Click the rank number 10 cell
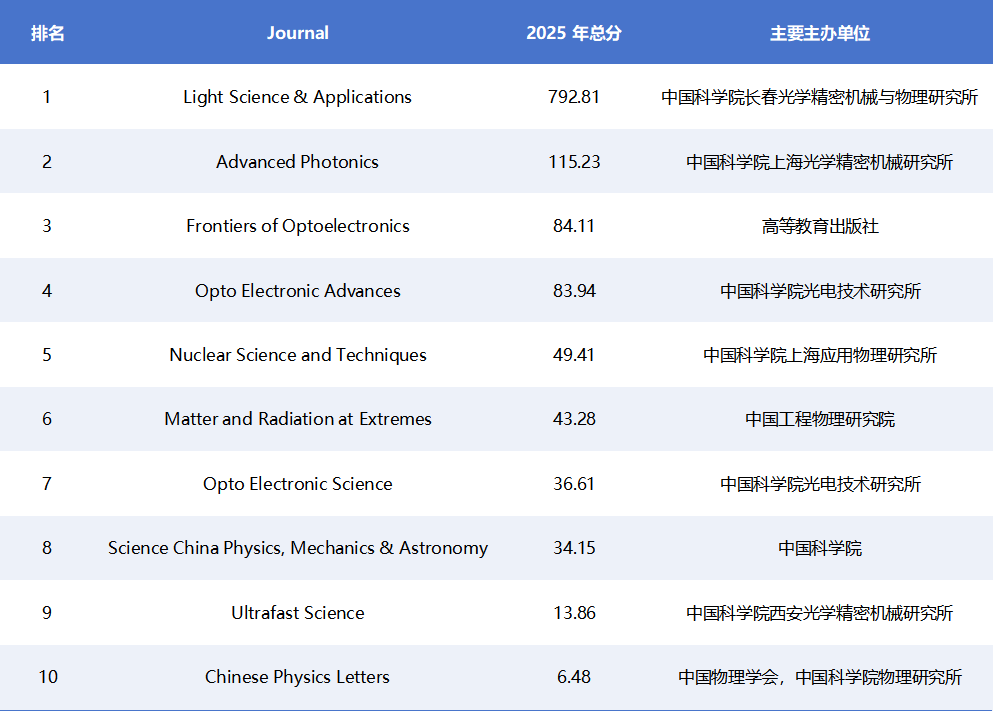The image size is (996, 713). [48, 677]
